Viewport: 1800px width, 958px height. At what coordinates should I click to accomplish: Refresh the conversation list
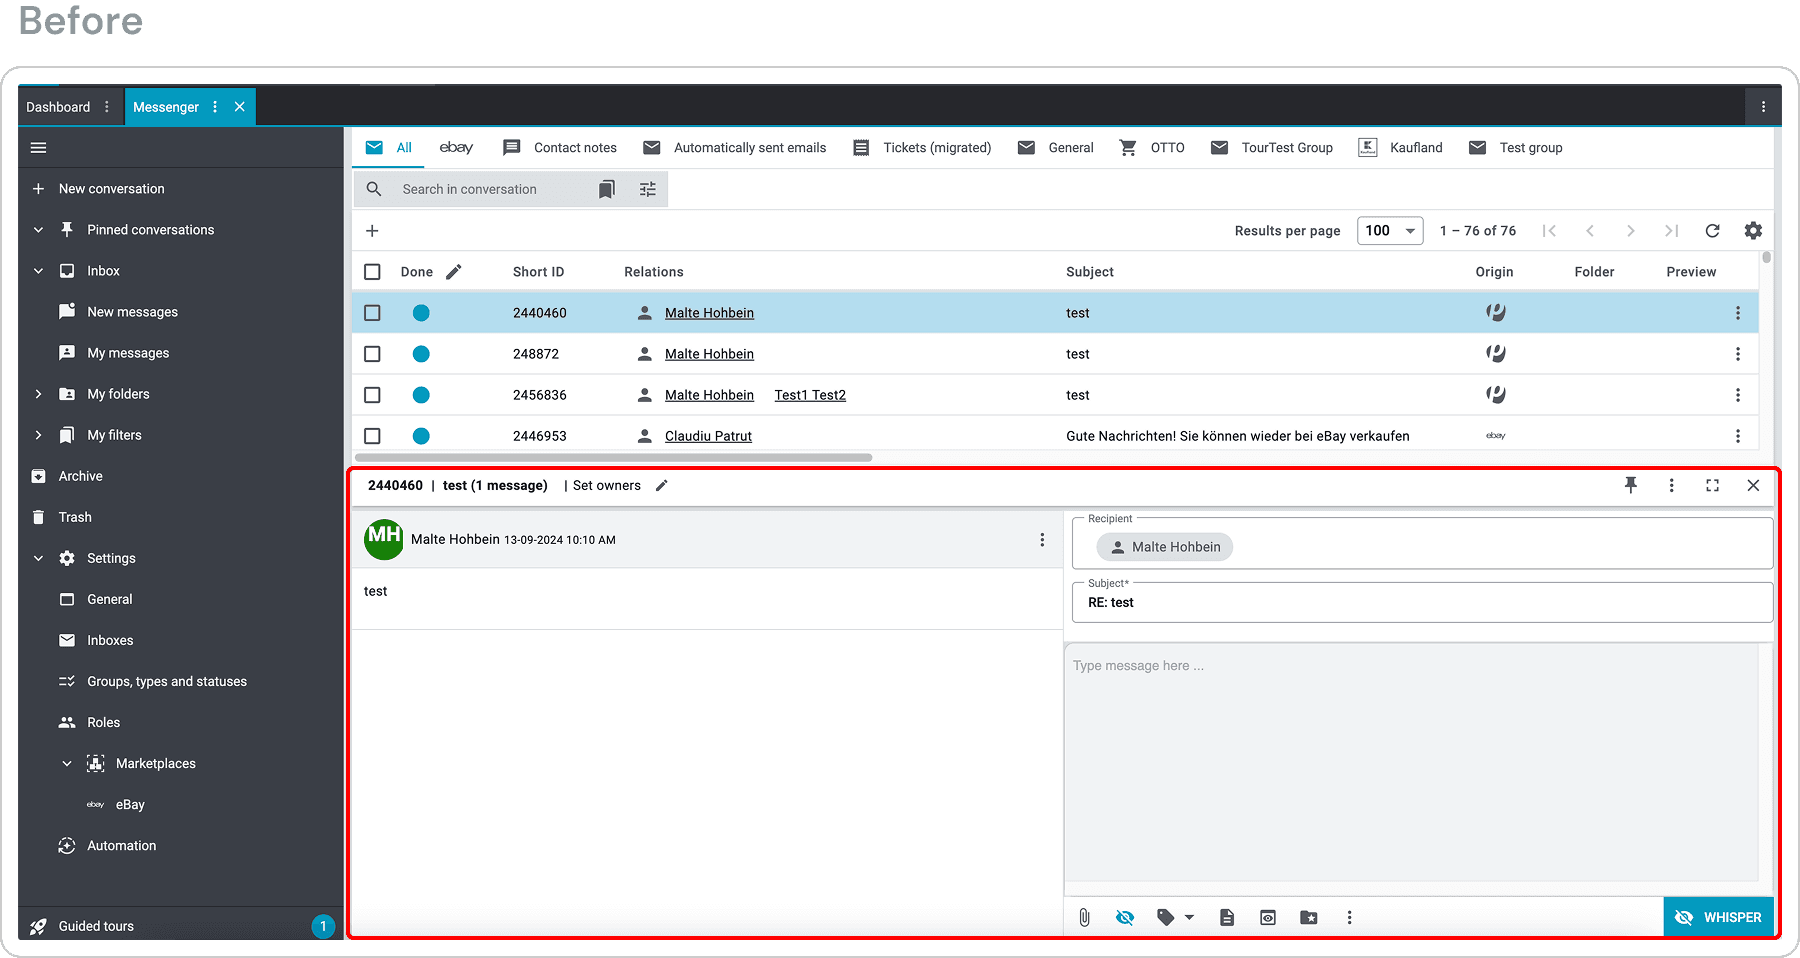click(1712, 231)
